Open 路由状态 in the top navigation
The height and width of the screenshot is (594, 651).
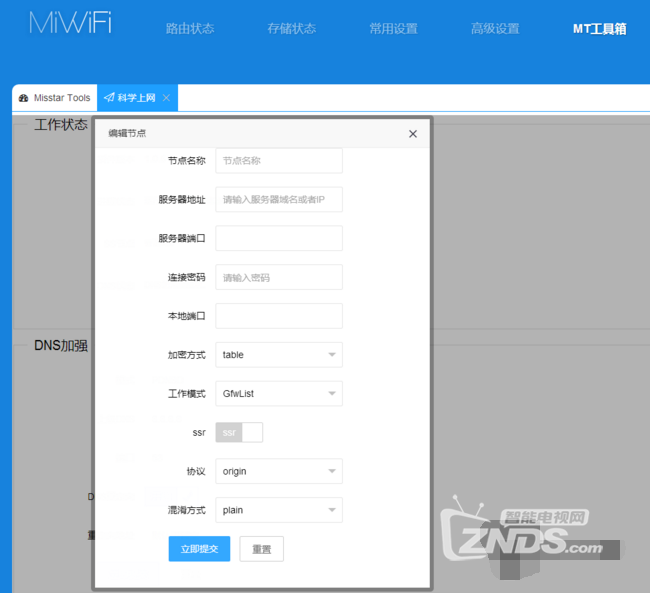(190, 29)
